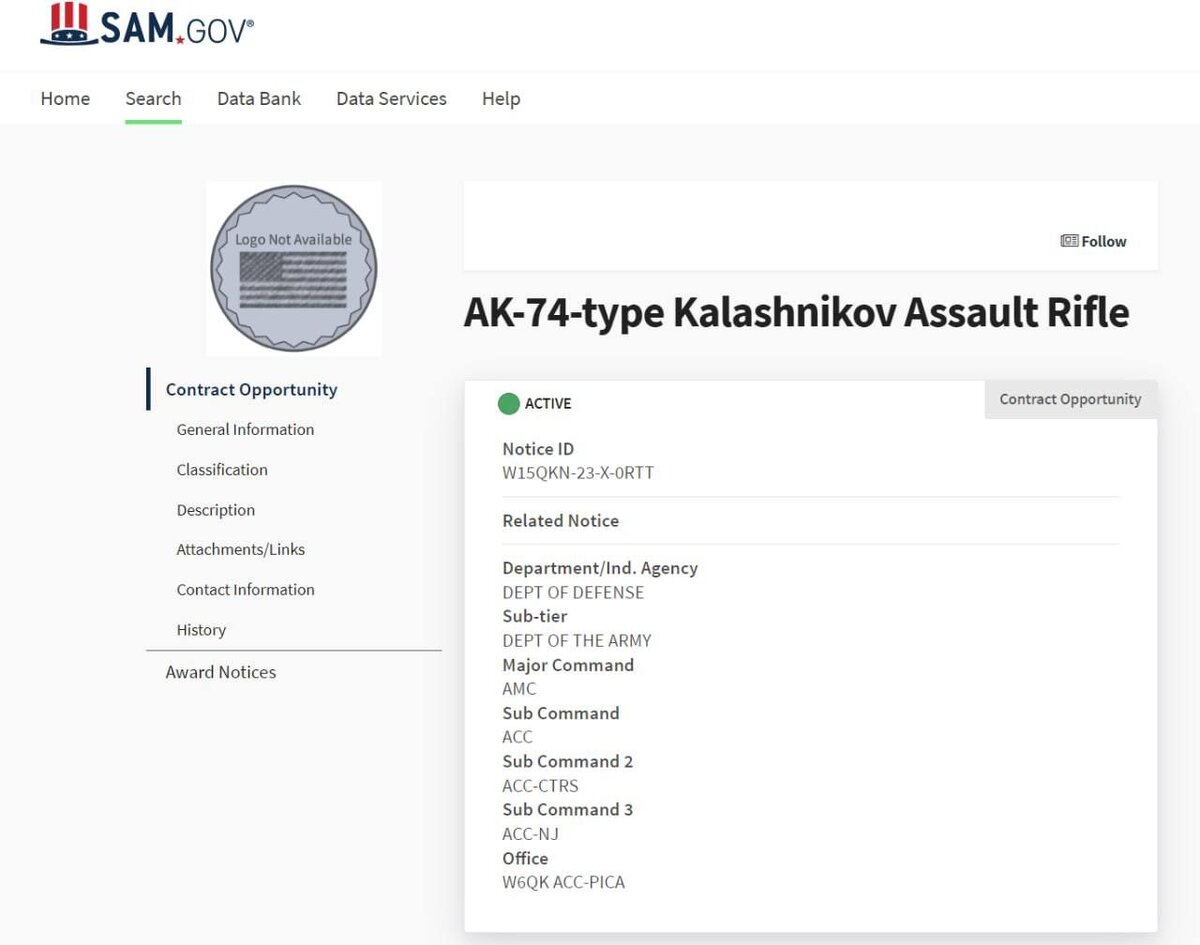
Task: Click the Follow newspaper icon
Action: point(1069,241)
